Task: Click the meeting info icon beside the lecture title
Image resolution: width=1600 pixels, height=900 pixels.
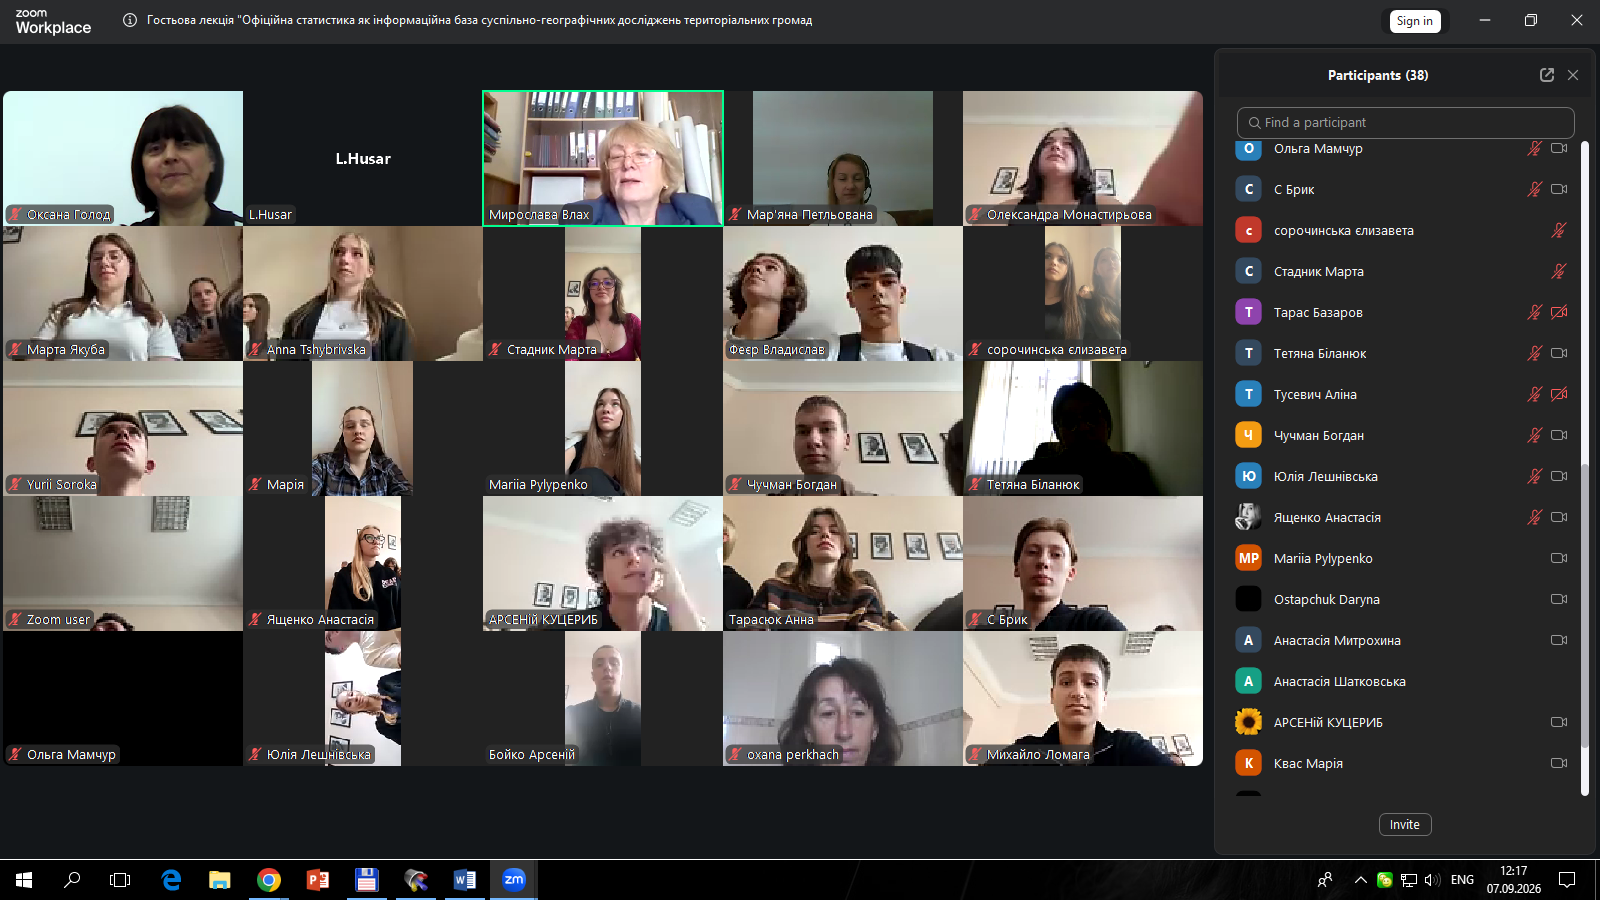Action: tap(130, 20)
